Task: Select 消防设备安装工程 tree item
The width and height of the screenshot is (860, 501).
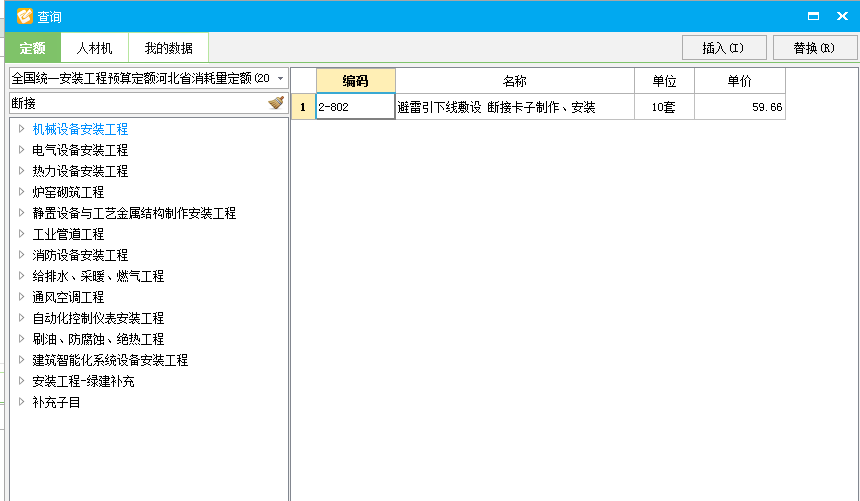Action: (80, 255)
